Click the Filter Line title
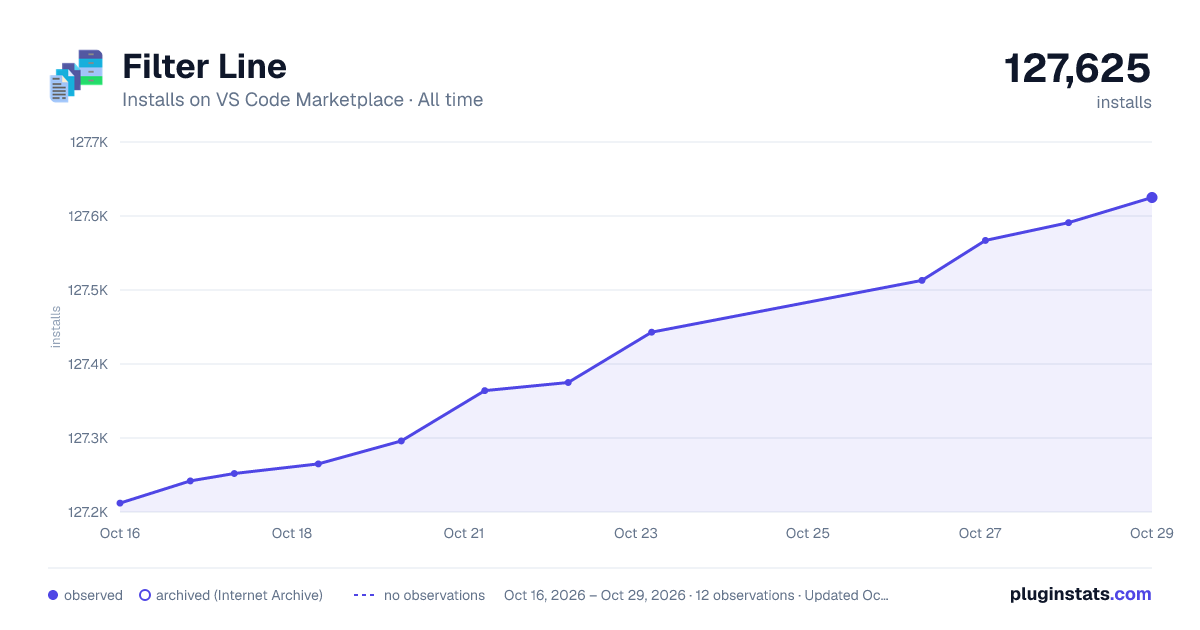The height and width of the screenshot is (630, 1200). pyautogui.click(x=204, y=67)
